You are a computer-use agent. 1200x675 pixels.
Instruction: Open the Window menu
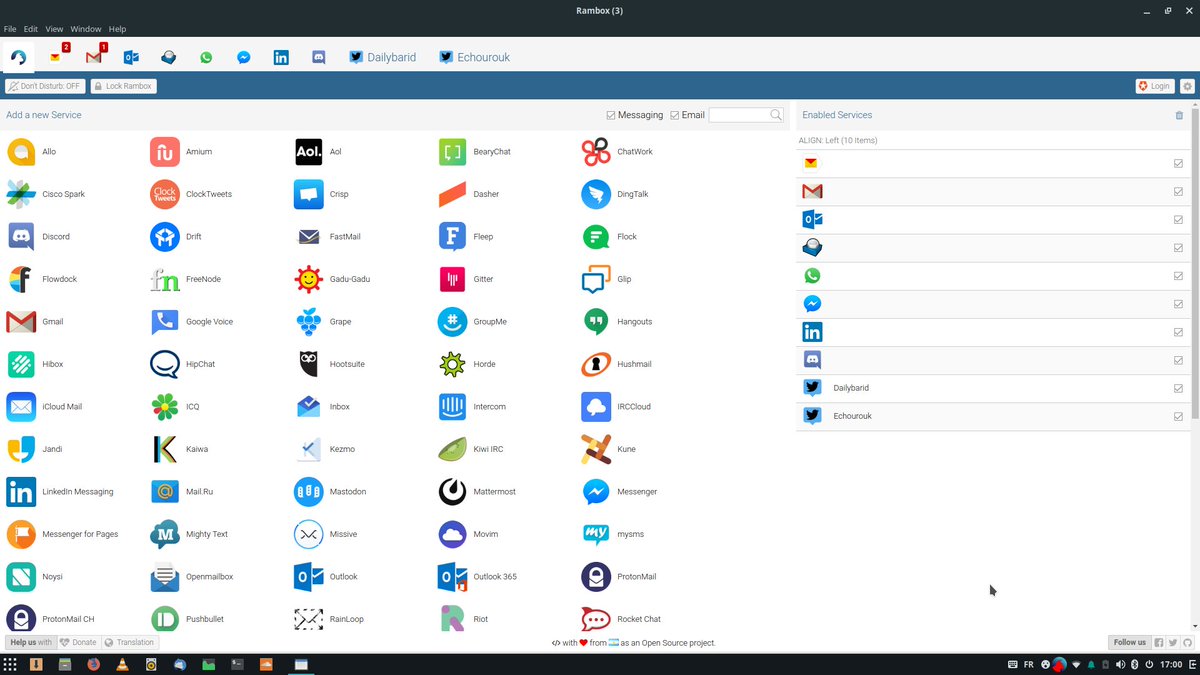click(x=86, y=29)
